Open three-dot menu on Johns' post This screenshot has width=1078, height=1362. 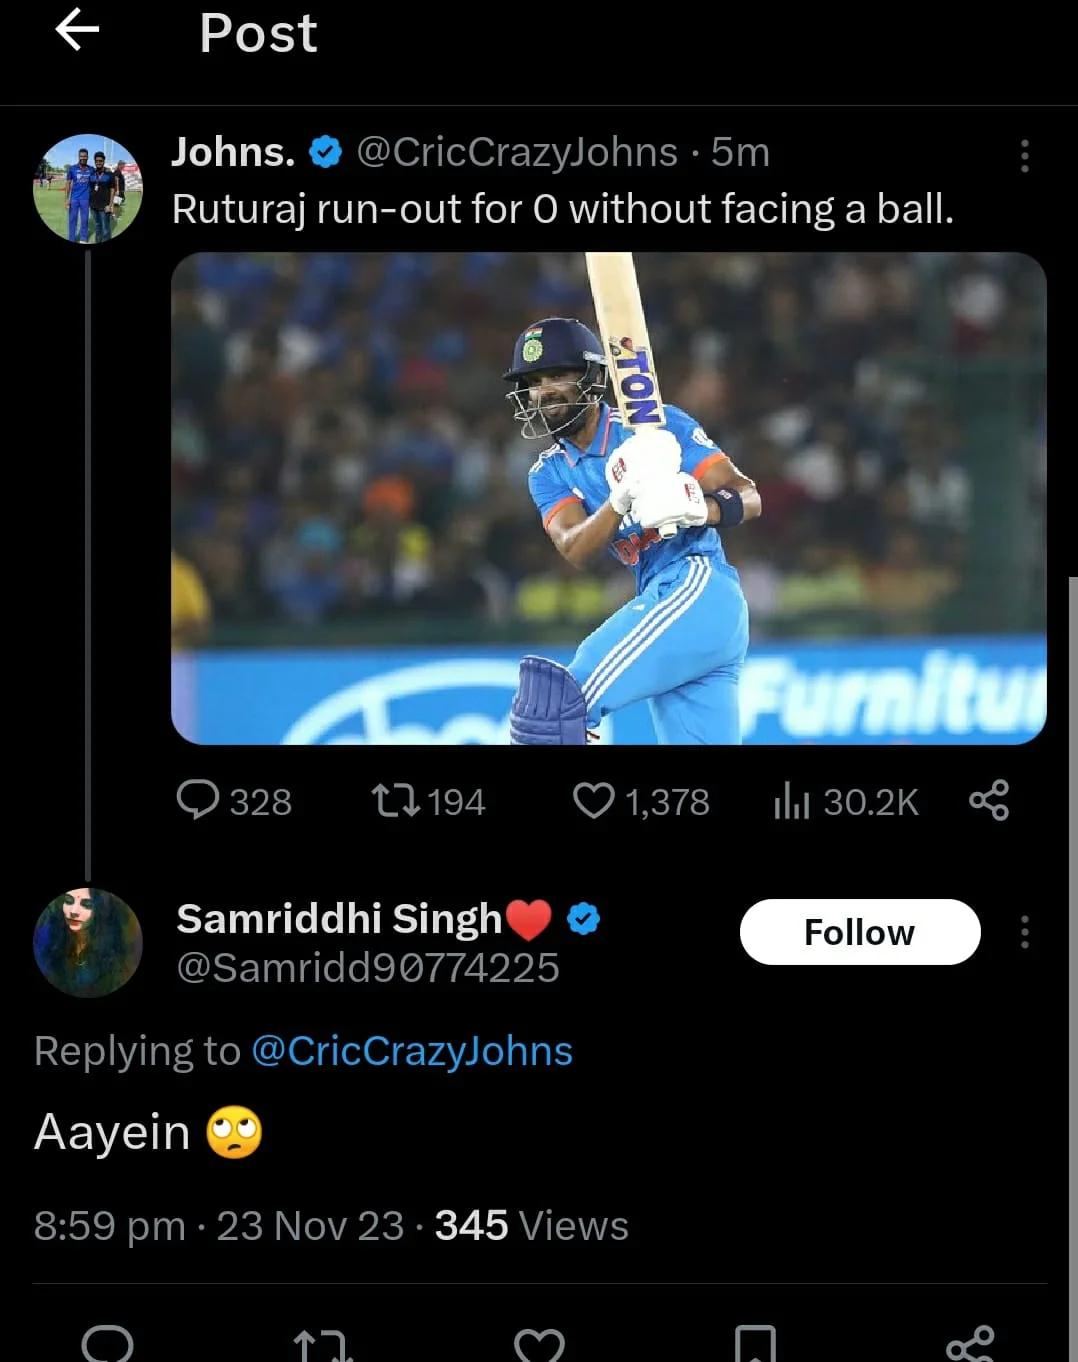(x=1024, y=156)
